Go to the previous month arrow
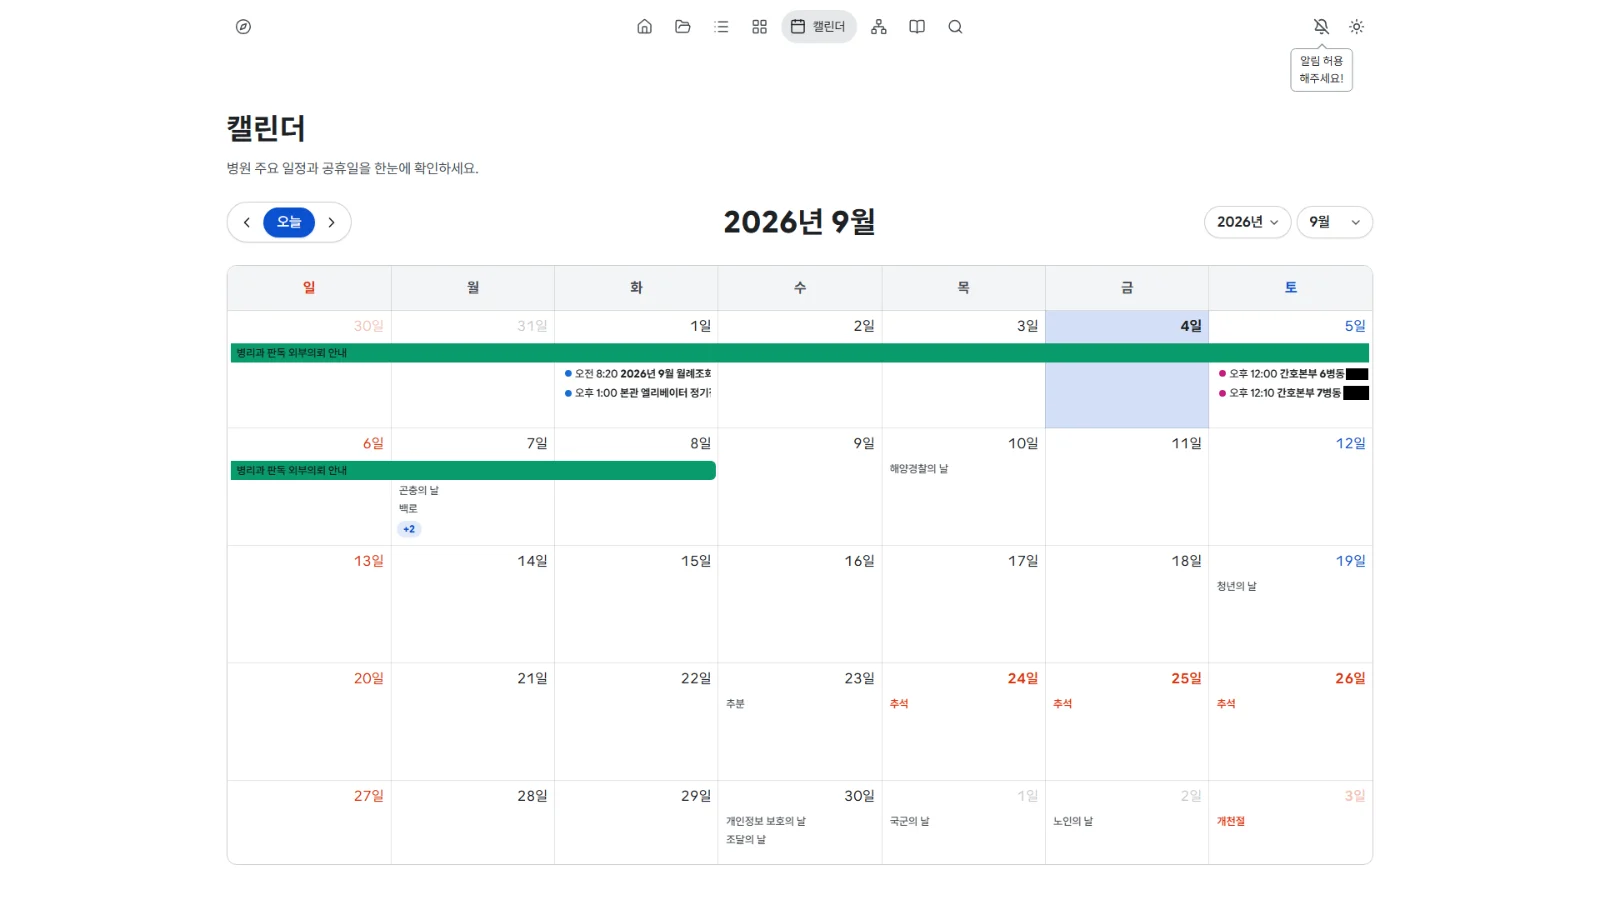 247,222
